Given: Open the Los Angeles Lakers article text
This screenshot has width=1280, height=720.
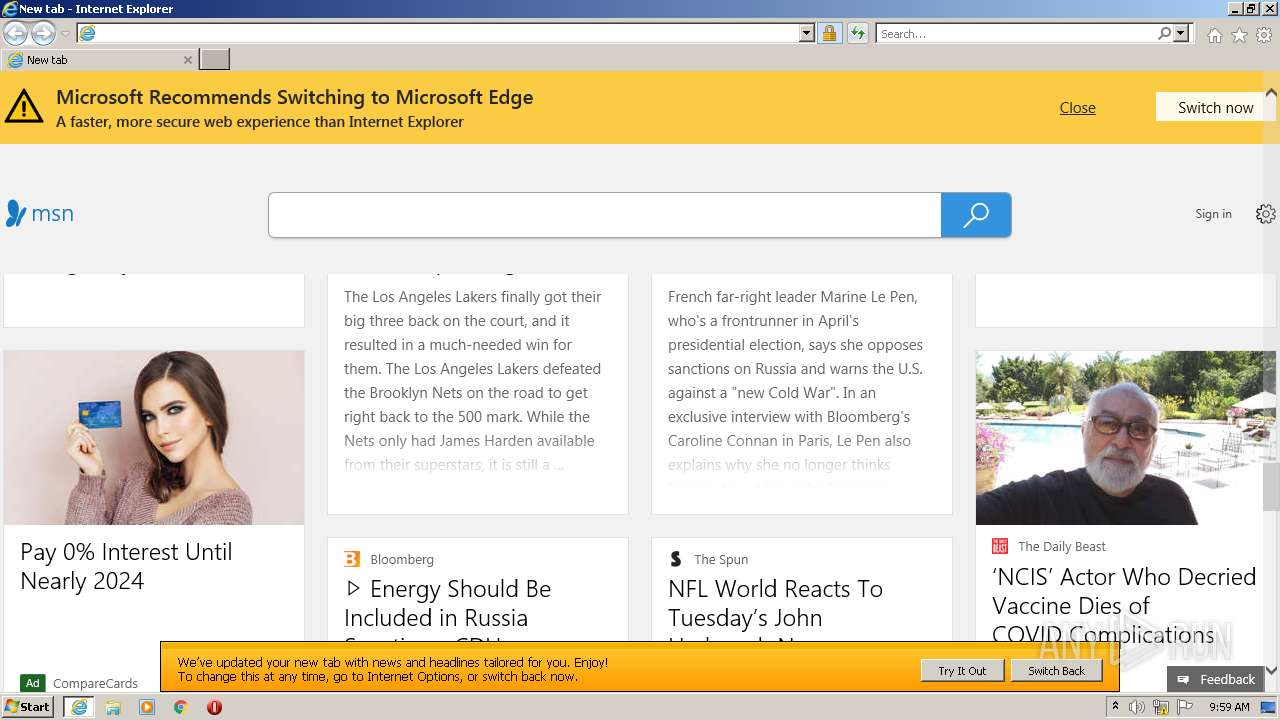Looking at the screenshot, I should tap(474, 381).
